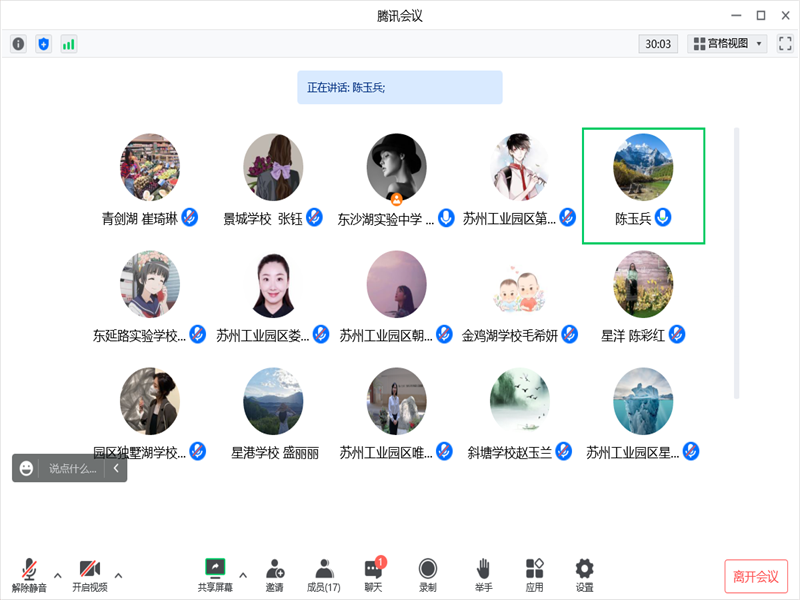Select 苏州工业园区唯... avatar

(x=396, y=401)
